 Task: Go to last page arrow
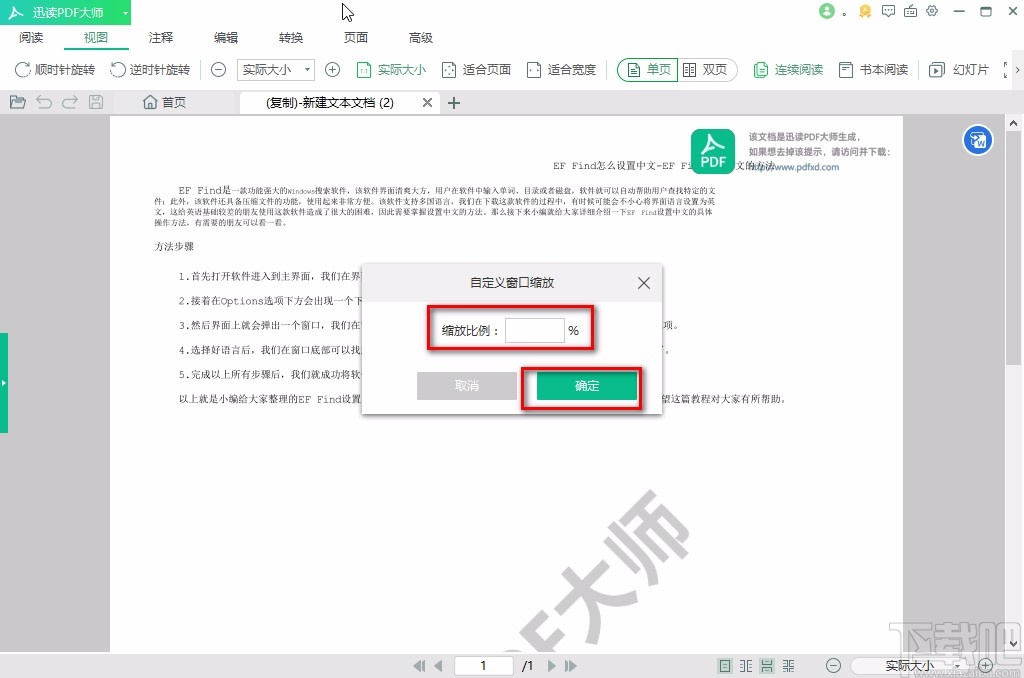click(571, 666)
